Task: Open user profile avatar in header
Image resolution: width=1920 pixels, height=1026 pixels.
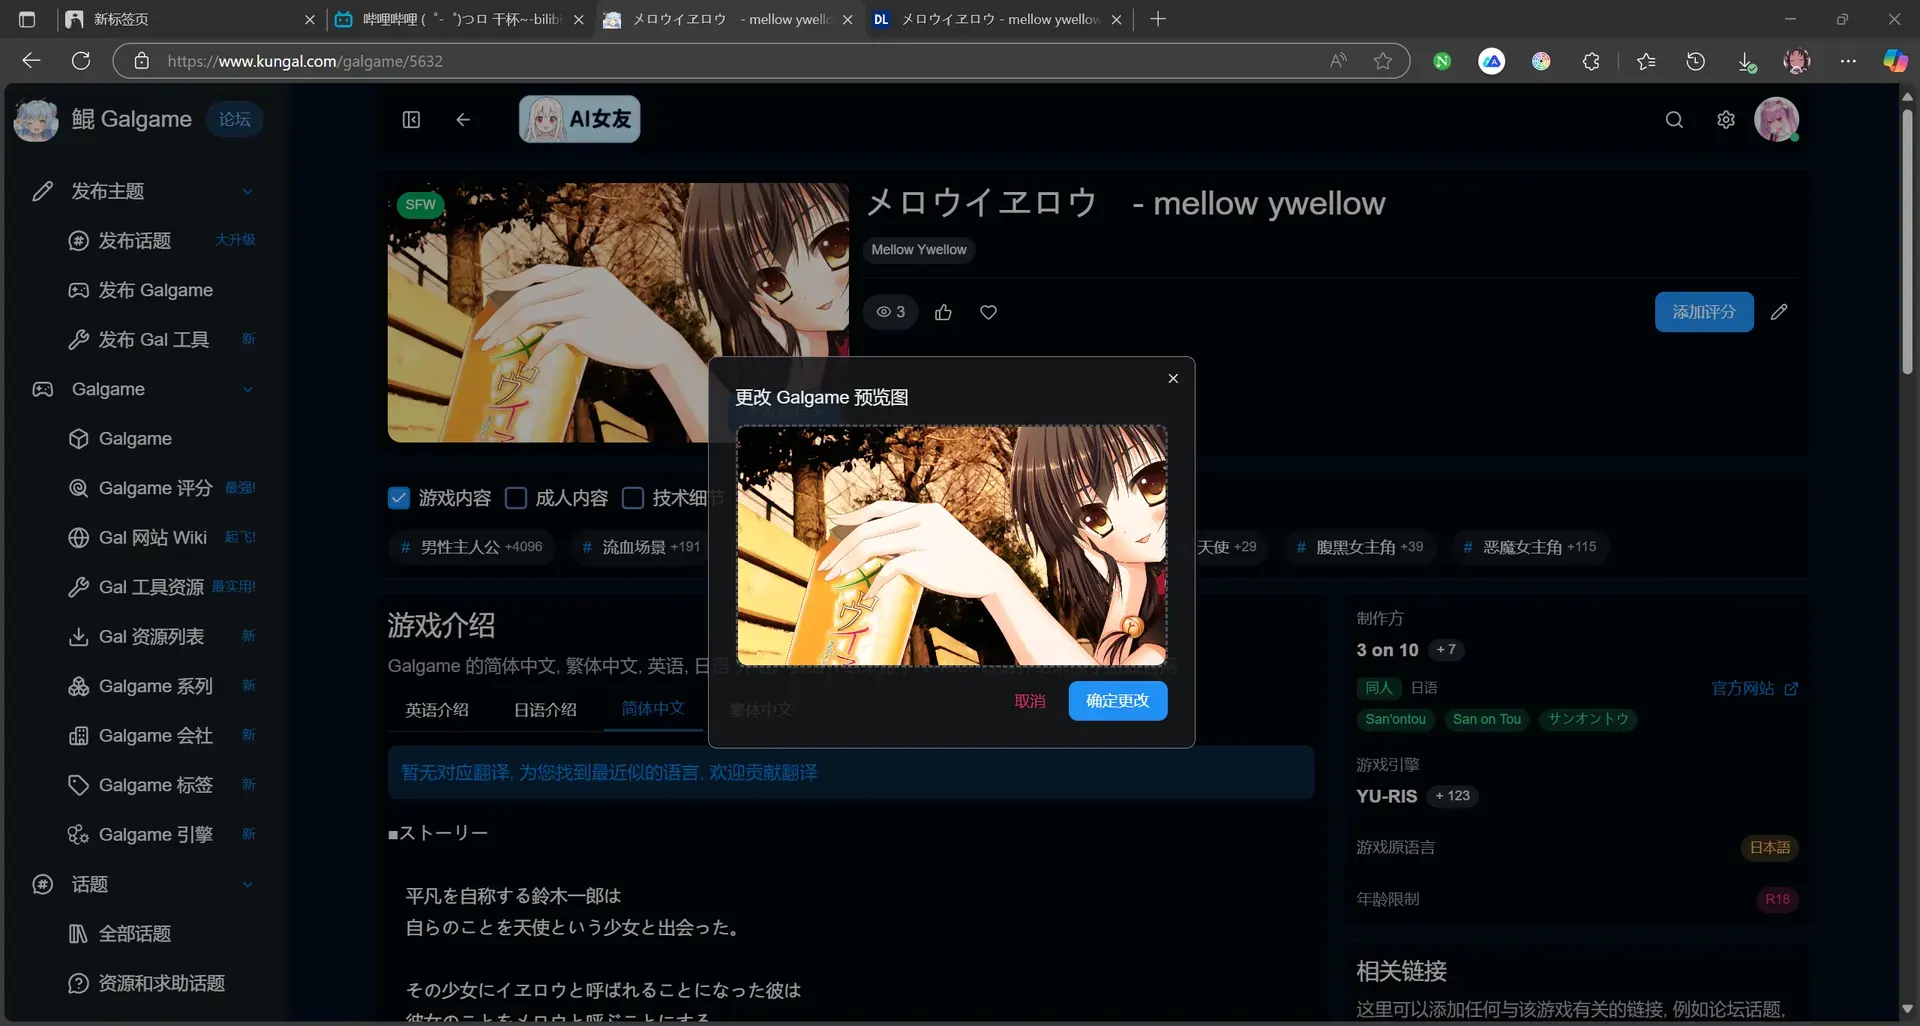Action: click(1777, 120)
